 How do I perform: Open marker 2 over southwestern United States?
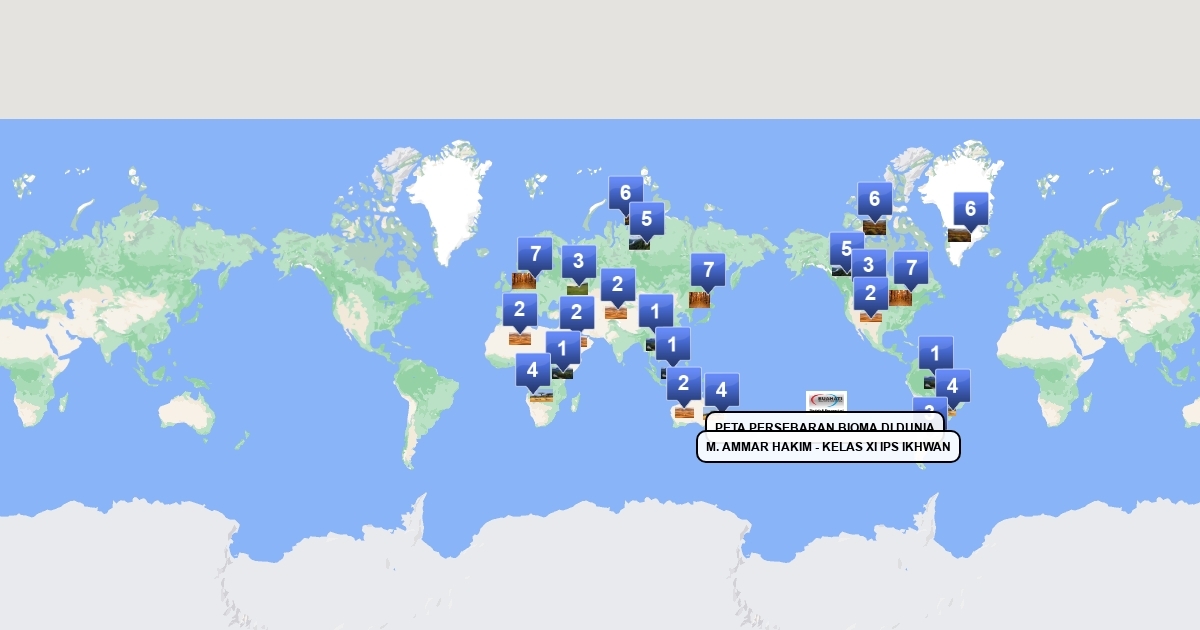coord(870,294)
